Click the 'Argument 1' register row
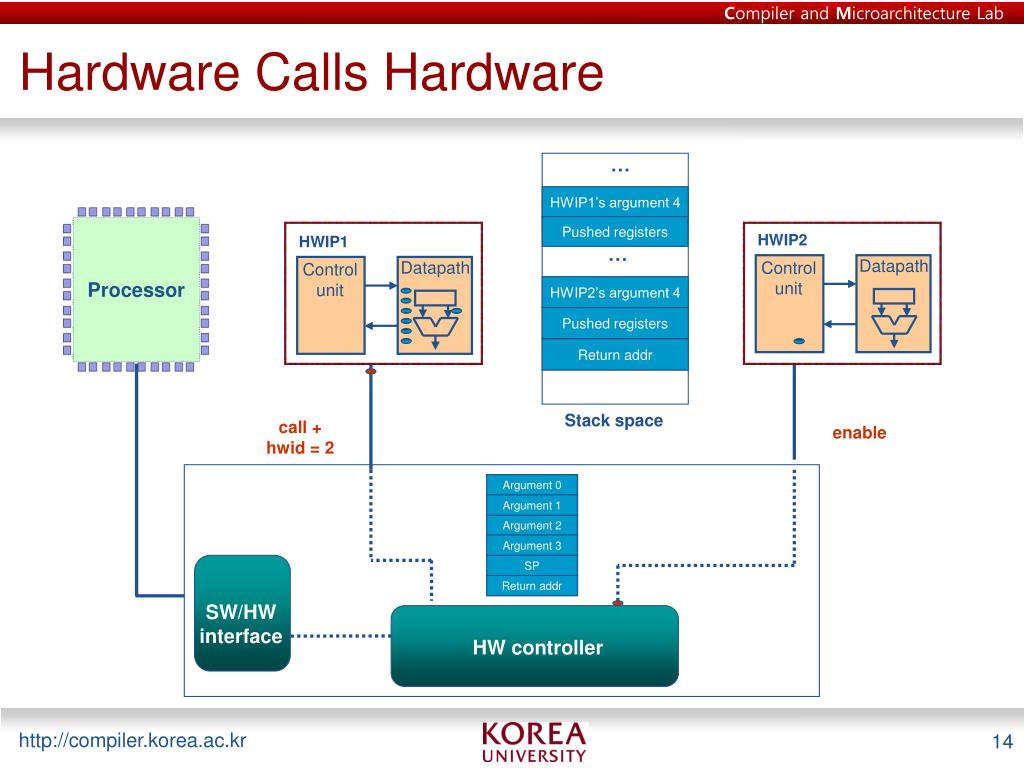 [x=532, y=505]
